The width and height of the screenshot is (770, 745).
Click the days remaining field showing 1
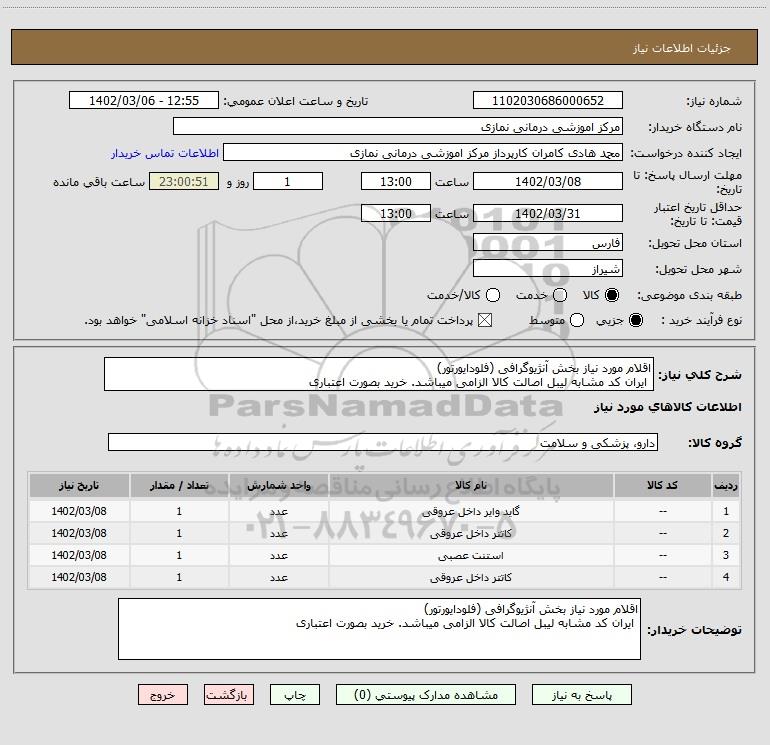tap(288, 181)
